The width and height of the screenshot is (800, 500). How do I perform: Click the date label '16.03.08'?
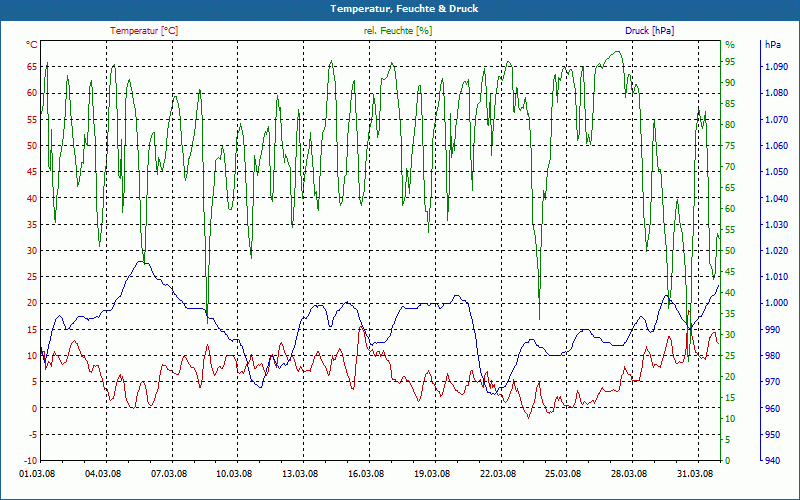(x=366, y=473)
